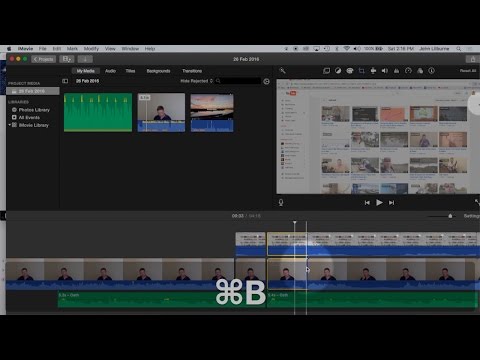Open the volume speaker icon in the viewer toolbar
This screenshot has width=480, height=360.
[x=385, y=71]
